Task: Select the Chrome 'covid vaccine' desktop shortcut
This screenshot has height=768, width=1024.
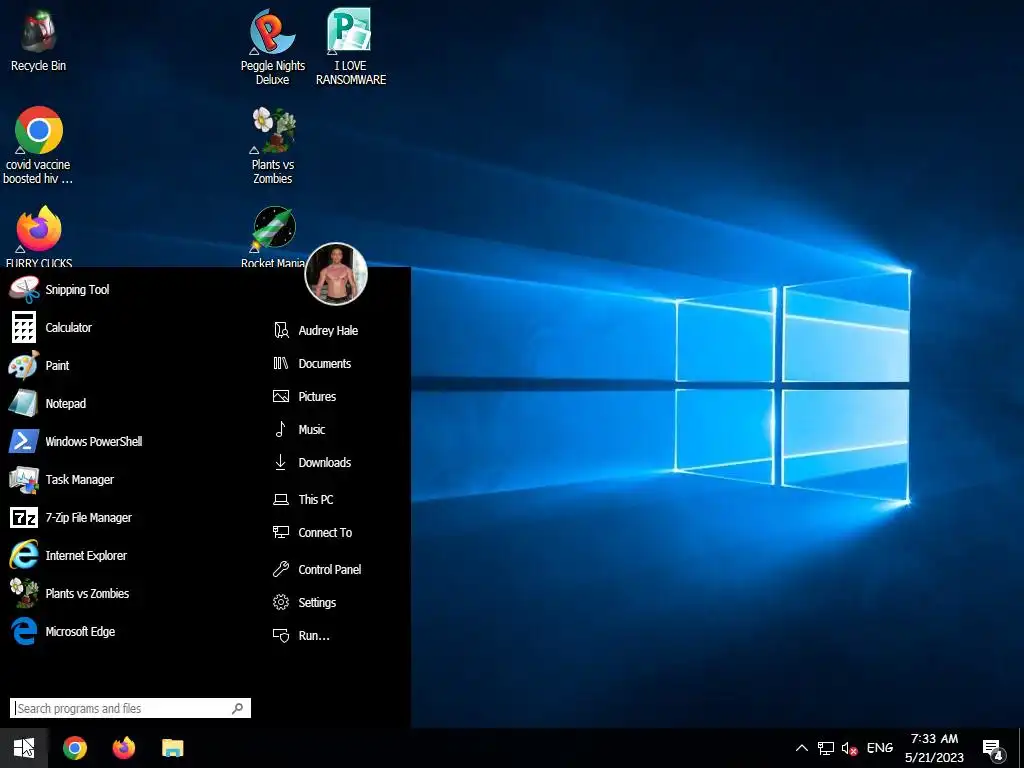Action: point(38,145)
